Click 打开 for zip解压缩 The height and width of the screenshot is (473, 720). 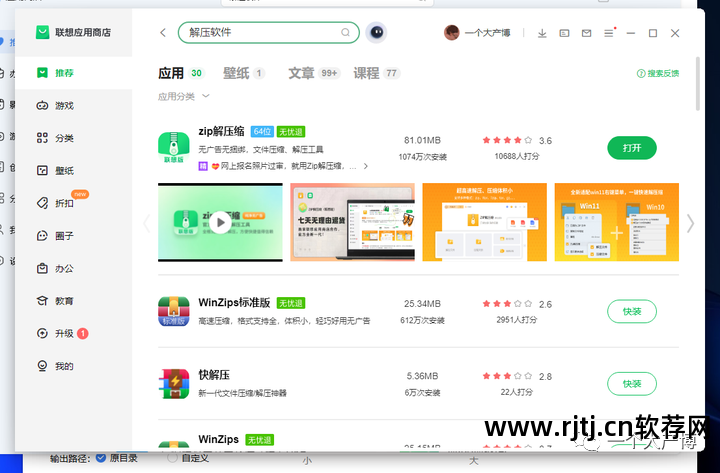632,148
